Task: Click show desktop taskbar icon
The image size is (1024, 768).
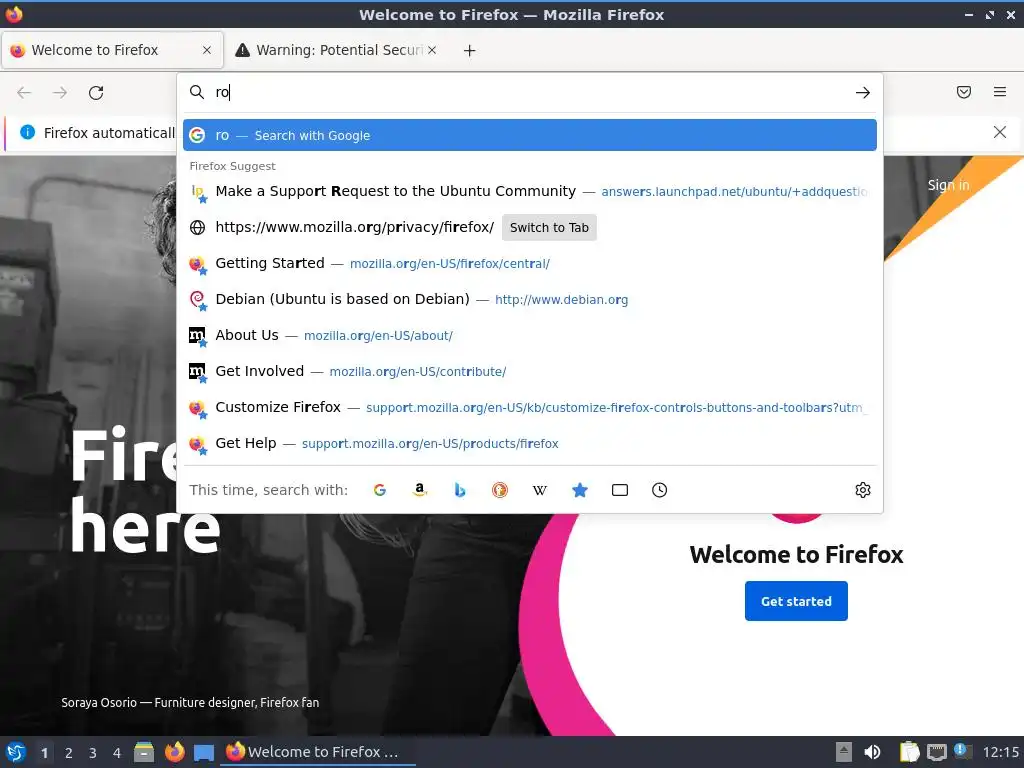Action: pyautogui.click(x=204, y=752)
